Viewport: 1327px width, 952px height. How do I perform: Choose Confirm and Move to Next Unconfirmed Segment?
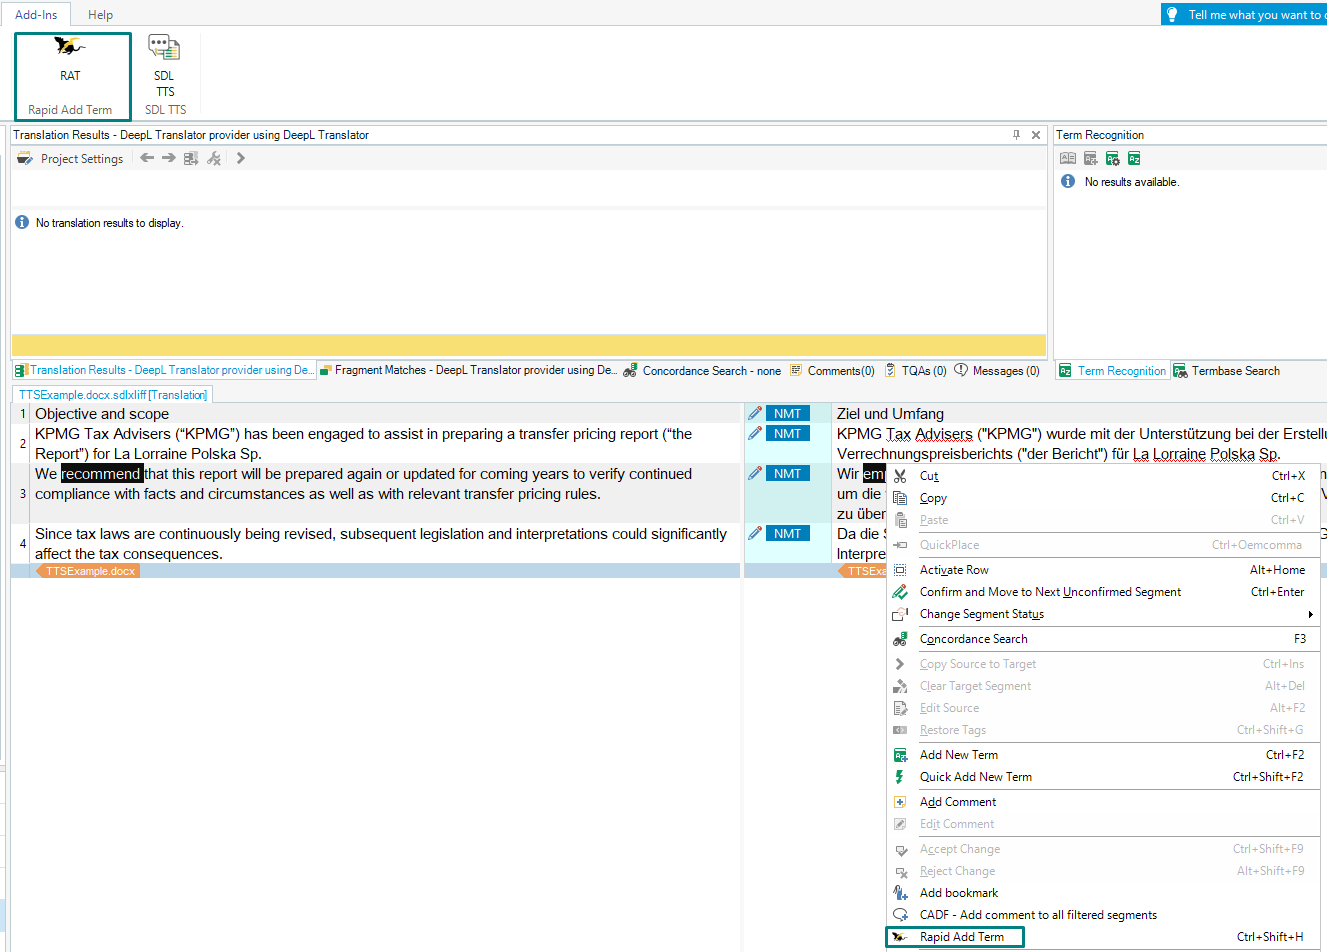[x=1104, y=592]
